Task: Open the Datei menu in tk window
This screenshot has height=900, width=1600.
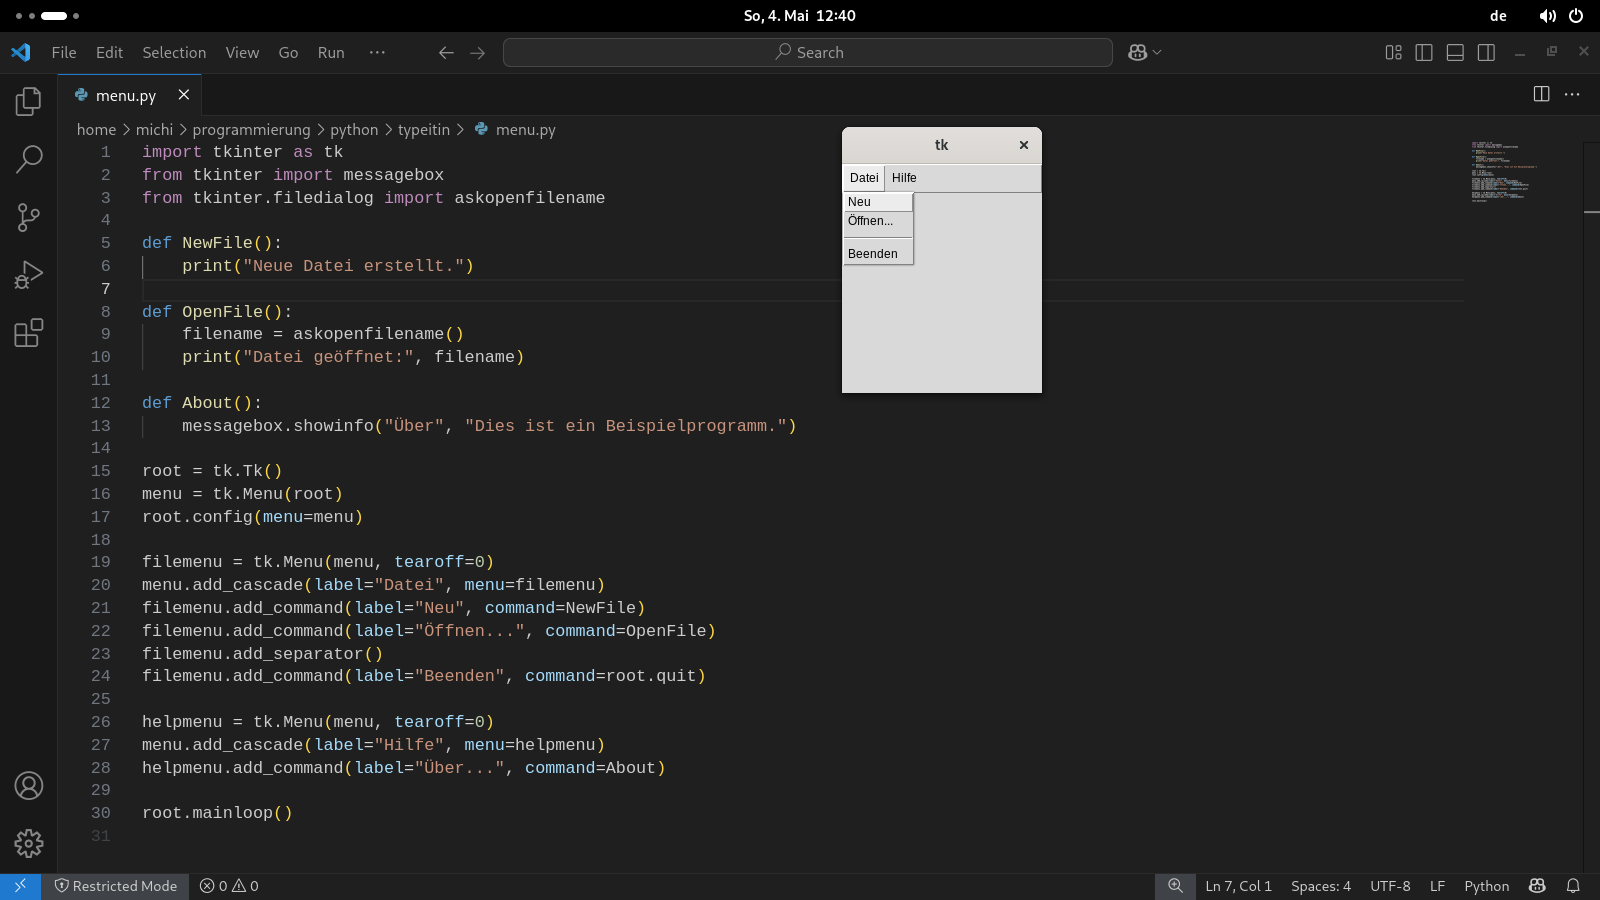Action: tap(864, 178)
